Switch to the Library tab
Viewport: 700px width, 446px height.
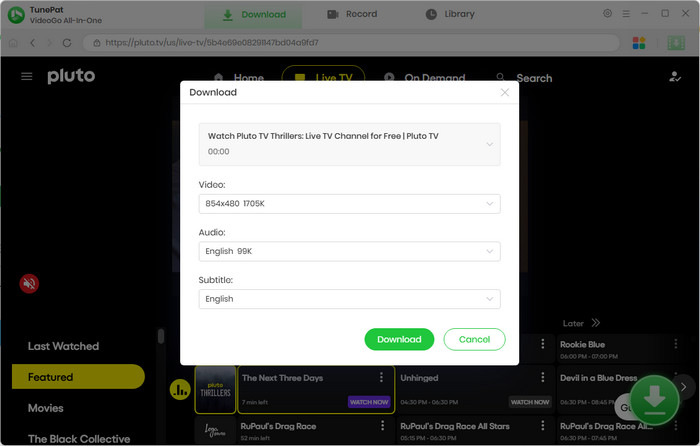(x=450, y=14)
